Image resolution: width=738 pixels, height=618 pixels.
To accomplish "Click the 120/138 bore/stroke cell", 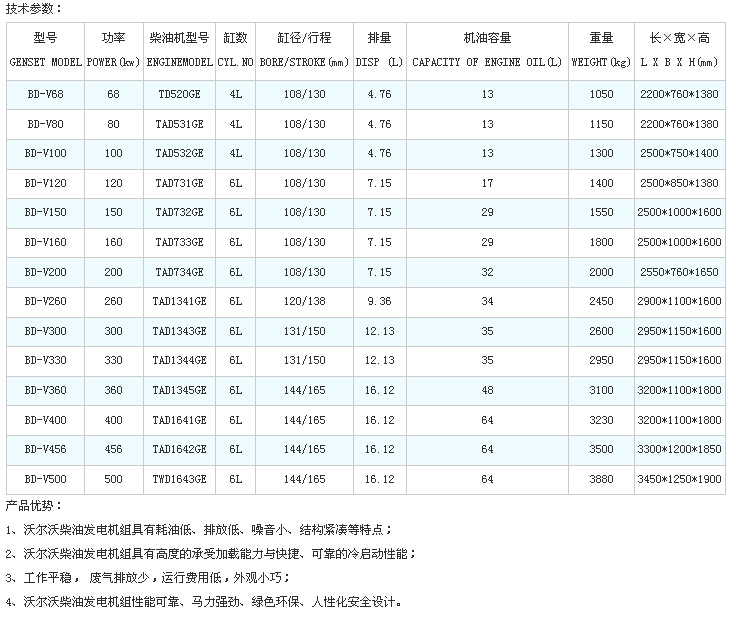I will pos(303,302).
